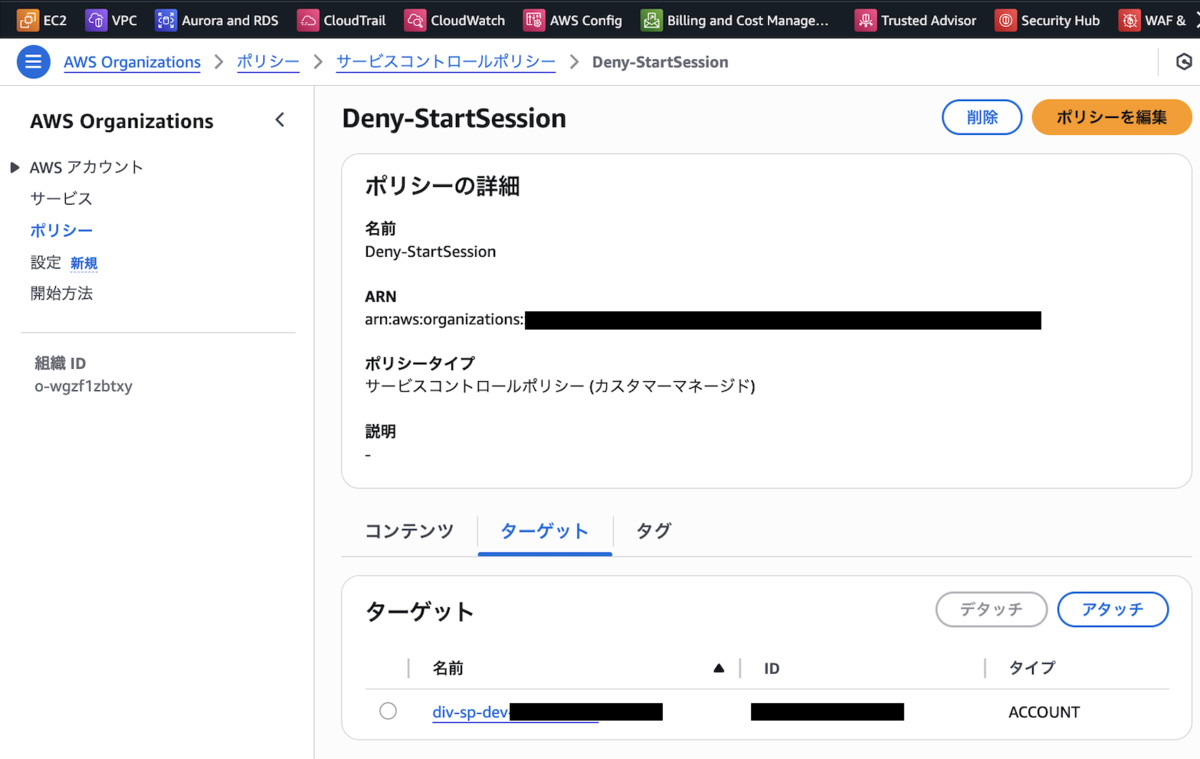The image size is (1200, 759).
Task: Open the Security Hub shortcut icon
Action: (1005, 19)
